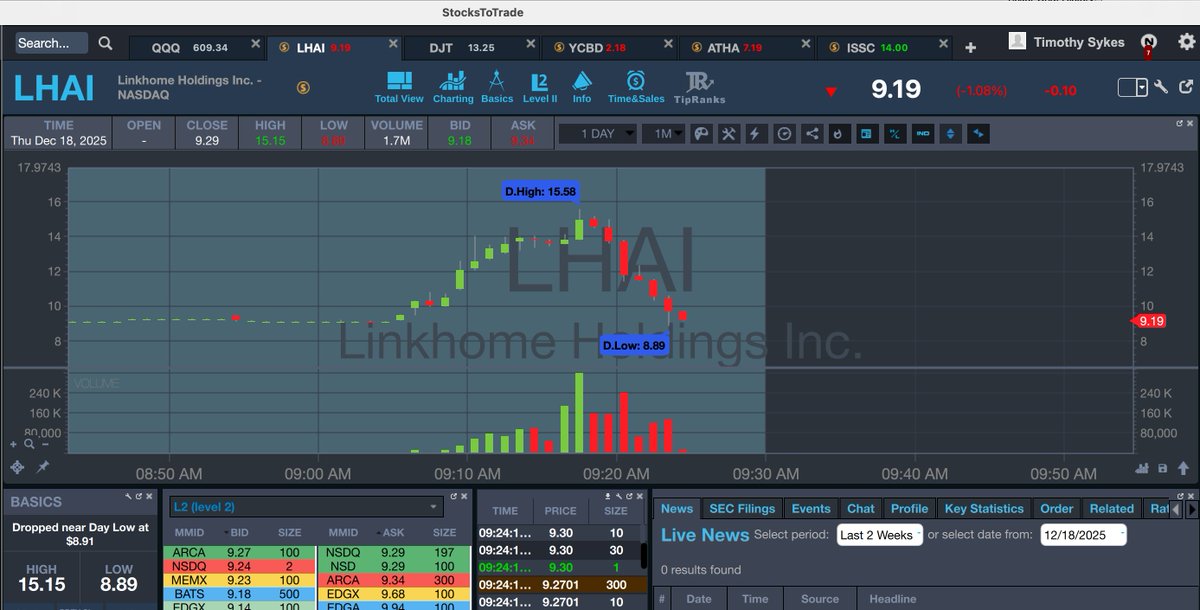This screenshot has height=610, width=1200.
Task: Click the 12/18/2025 date field
Action: point(1081,535)
